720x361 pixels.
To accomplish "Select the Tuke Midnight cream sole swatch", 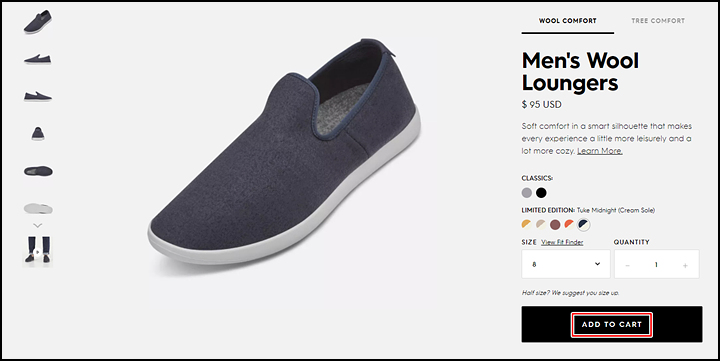I will tap(584, 224).
